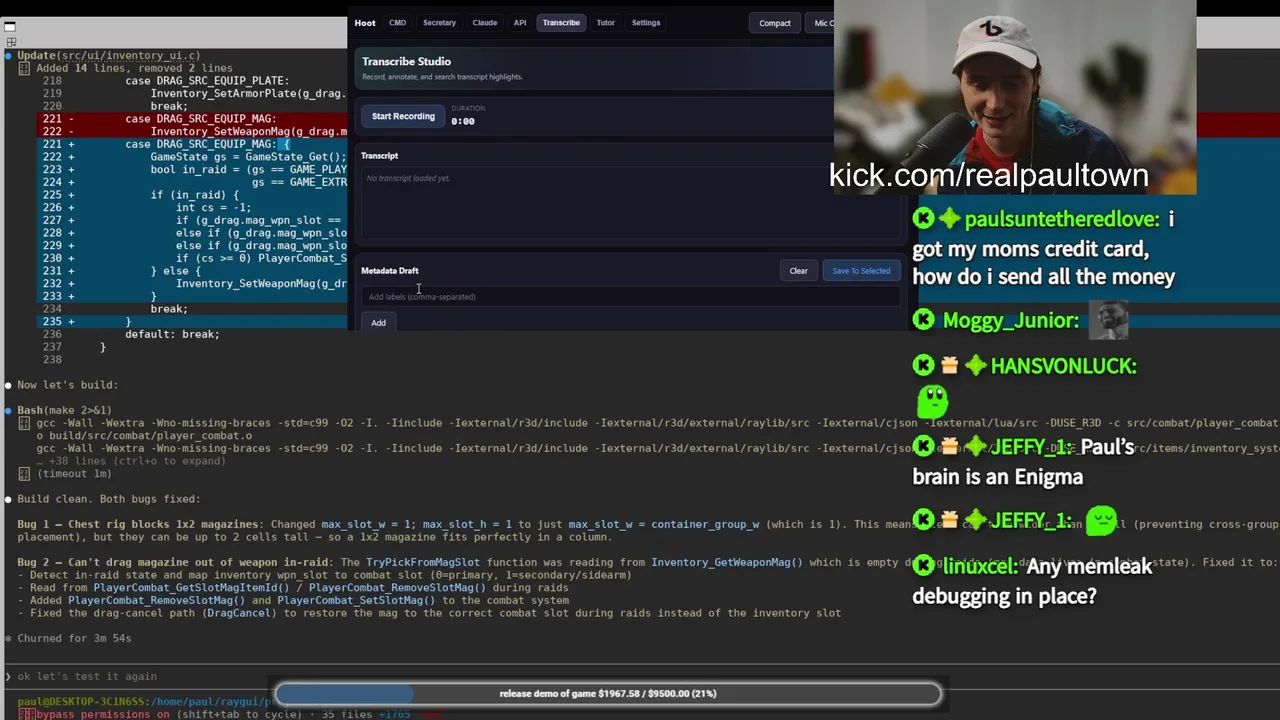Click the empty transcript text area
The width and height of the screenshot is (1280, 720).
[630, 205]
